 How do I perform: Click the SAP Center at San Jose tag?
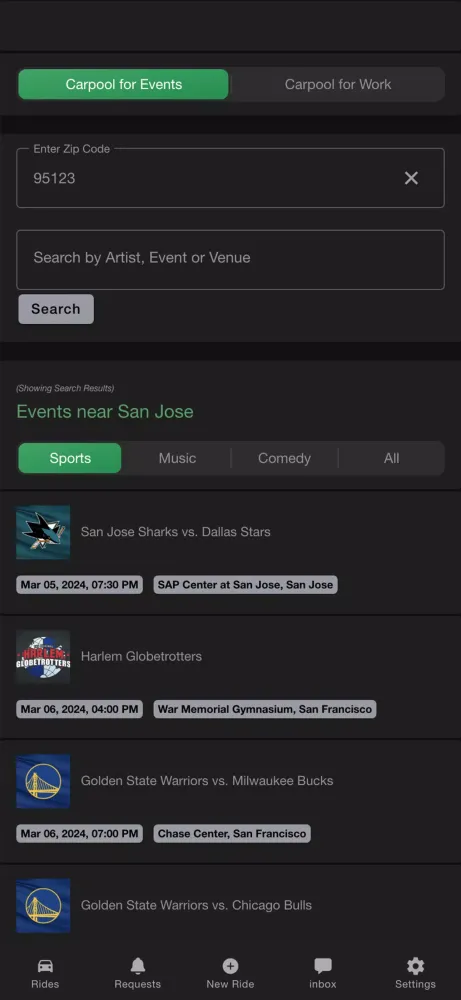(x=245, y=585)
